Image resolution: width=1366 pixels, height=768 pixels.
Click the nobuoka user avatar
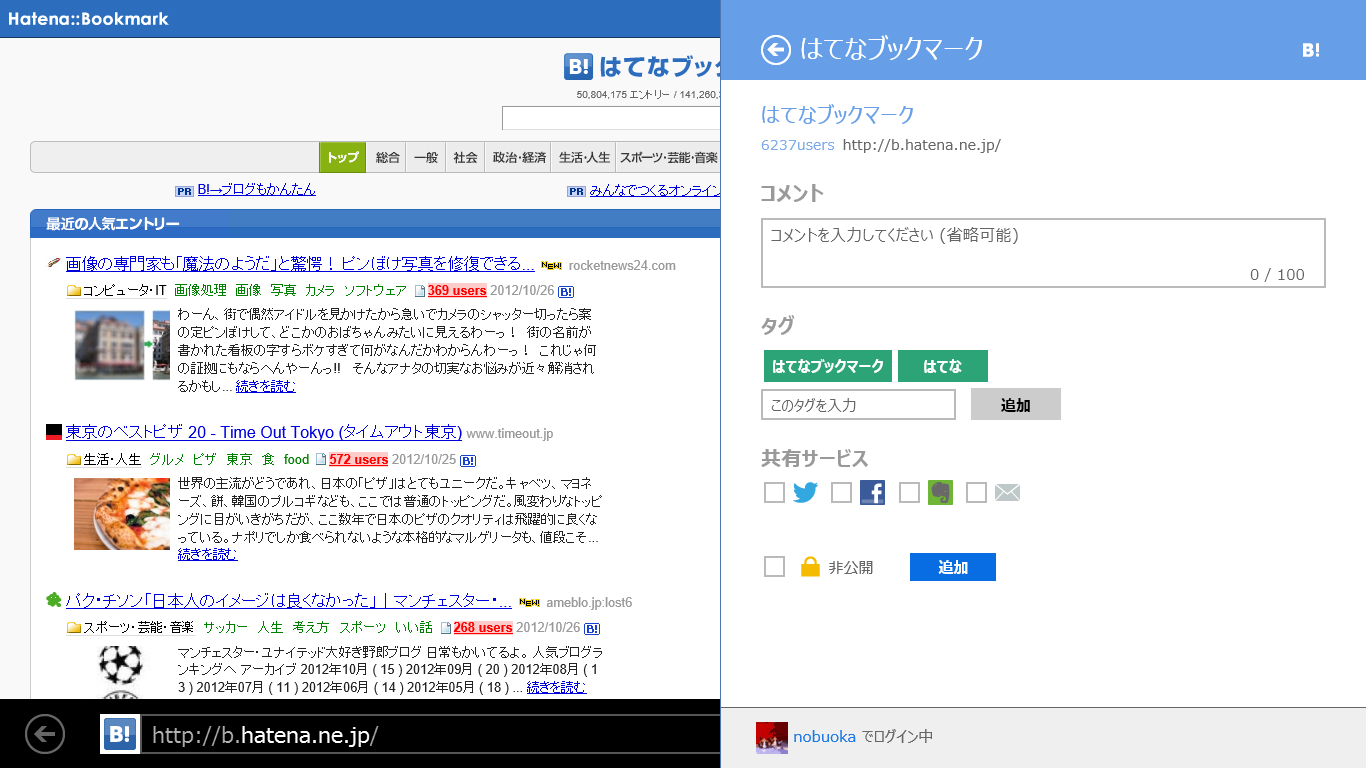tap(772, 737)
